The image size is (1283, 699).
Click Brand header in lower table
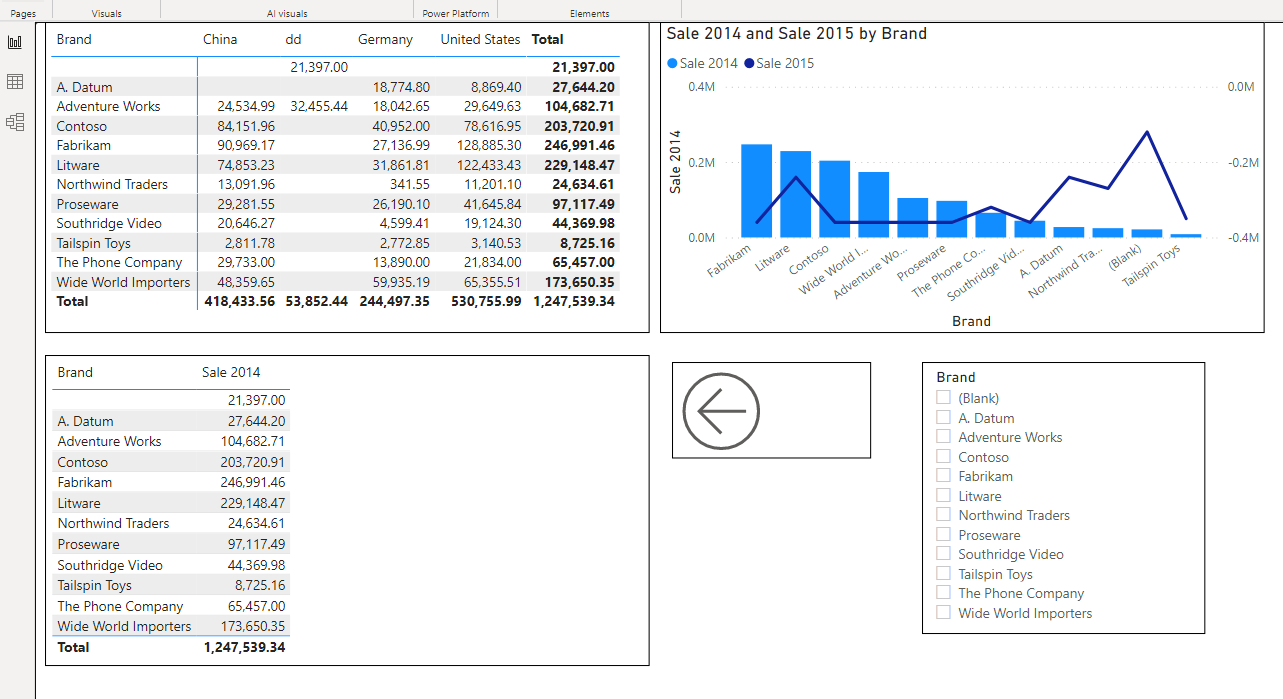75,372
